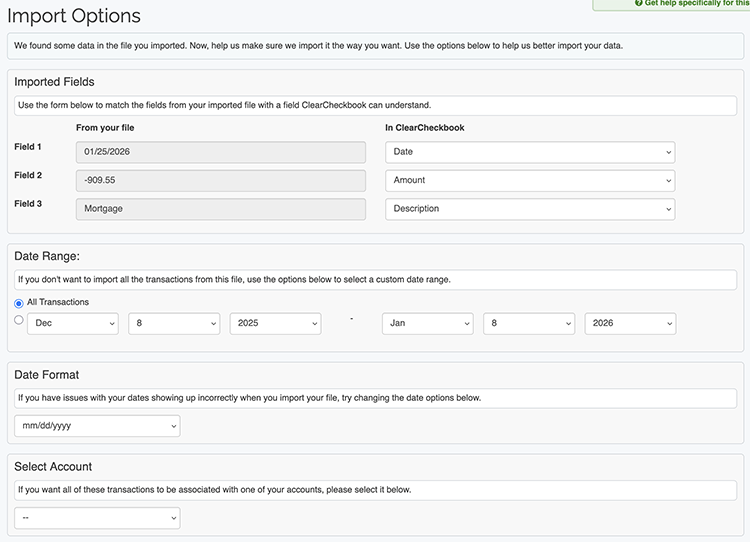Click the 'Field 2' row label
Image resolution: width=750 pixels, height=542 pixels.
(x=28, y=175)
